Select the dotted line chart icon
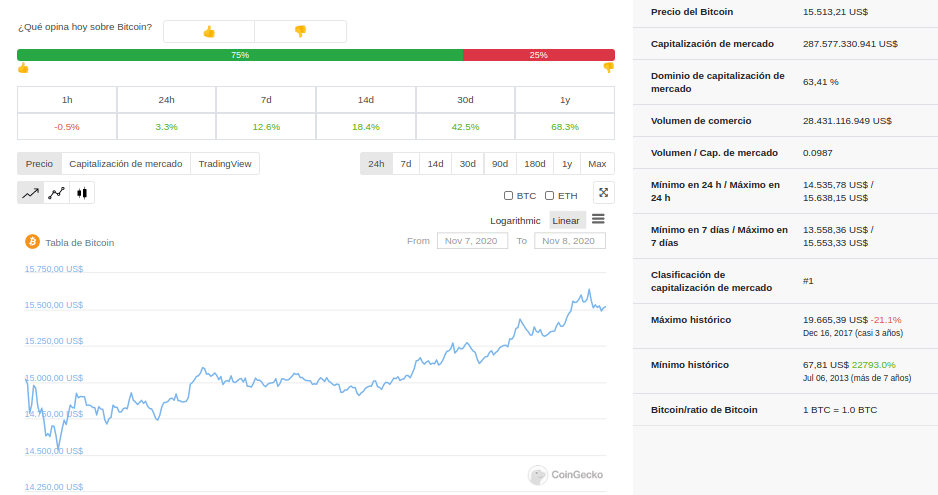 [57, 193]
